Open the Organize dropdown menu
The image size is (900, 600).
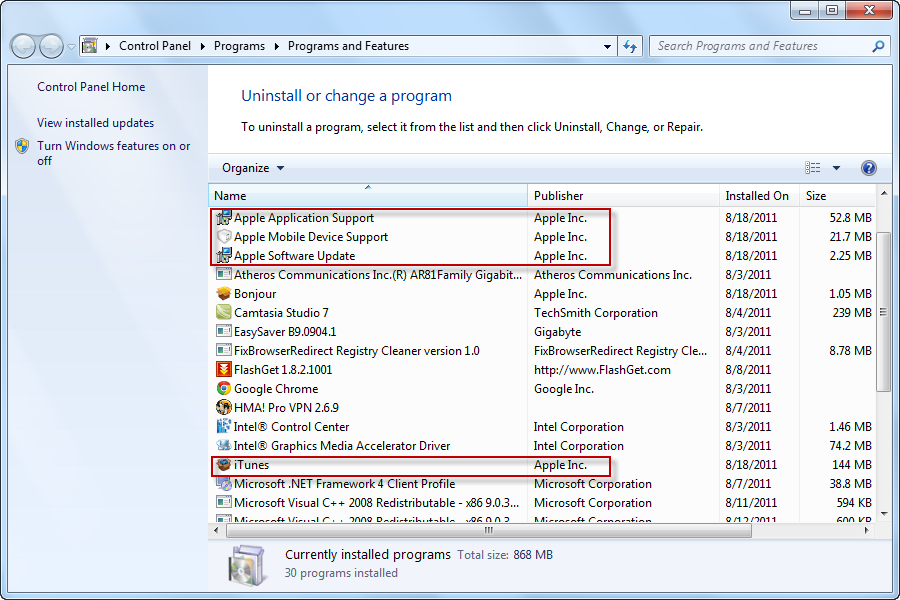[253, 168]
